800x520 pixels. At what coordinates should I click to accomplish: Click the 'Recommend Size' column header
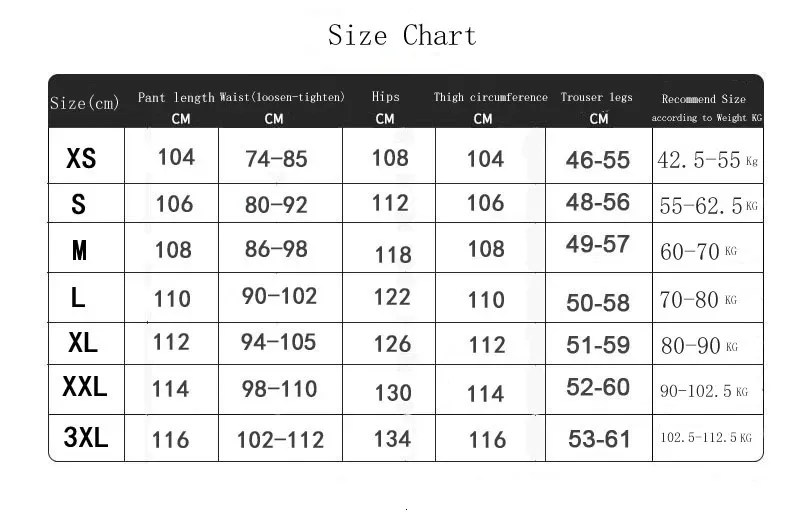(703, 99)
